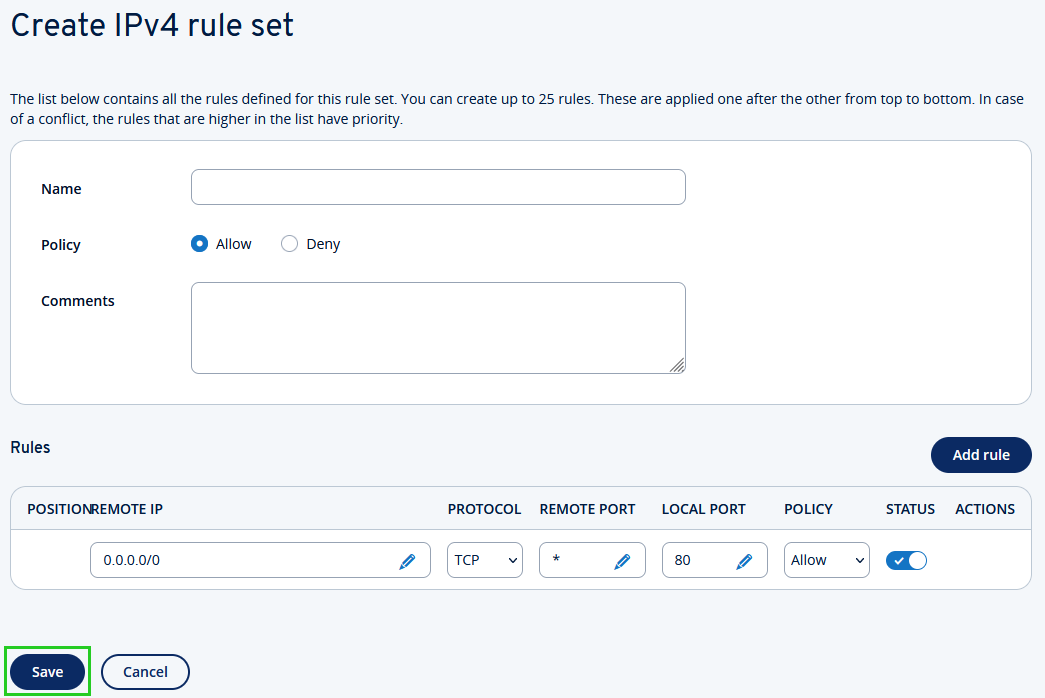Click the pencil icon in Remote Port field
The height and width of the screenshot is (698, 1045).
622,561
